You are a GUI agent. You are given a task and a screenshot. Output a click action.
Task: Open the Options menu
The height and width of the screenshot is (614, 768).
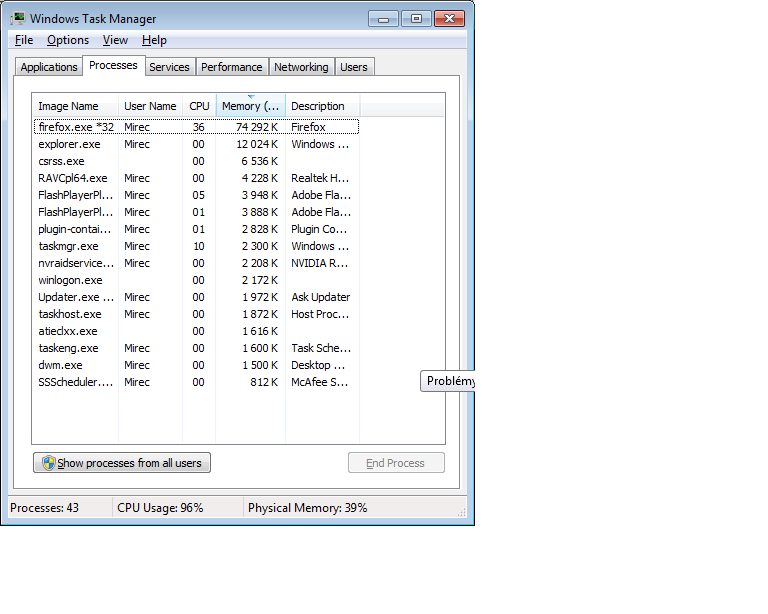(x=68, y=40)
